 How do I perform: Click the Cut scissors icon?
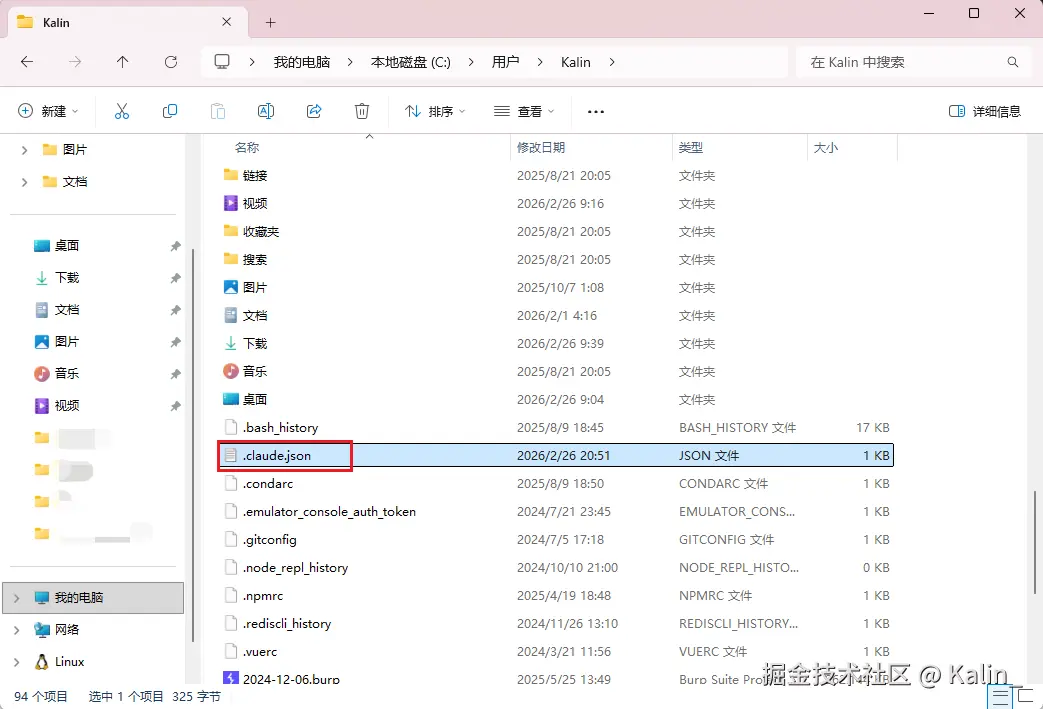click(x=122, y=111)
